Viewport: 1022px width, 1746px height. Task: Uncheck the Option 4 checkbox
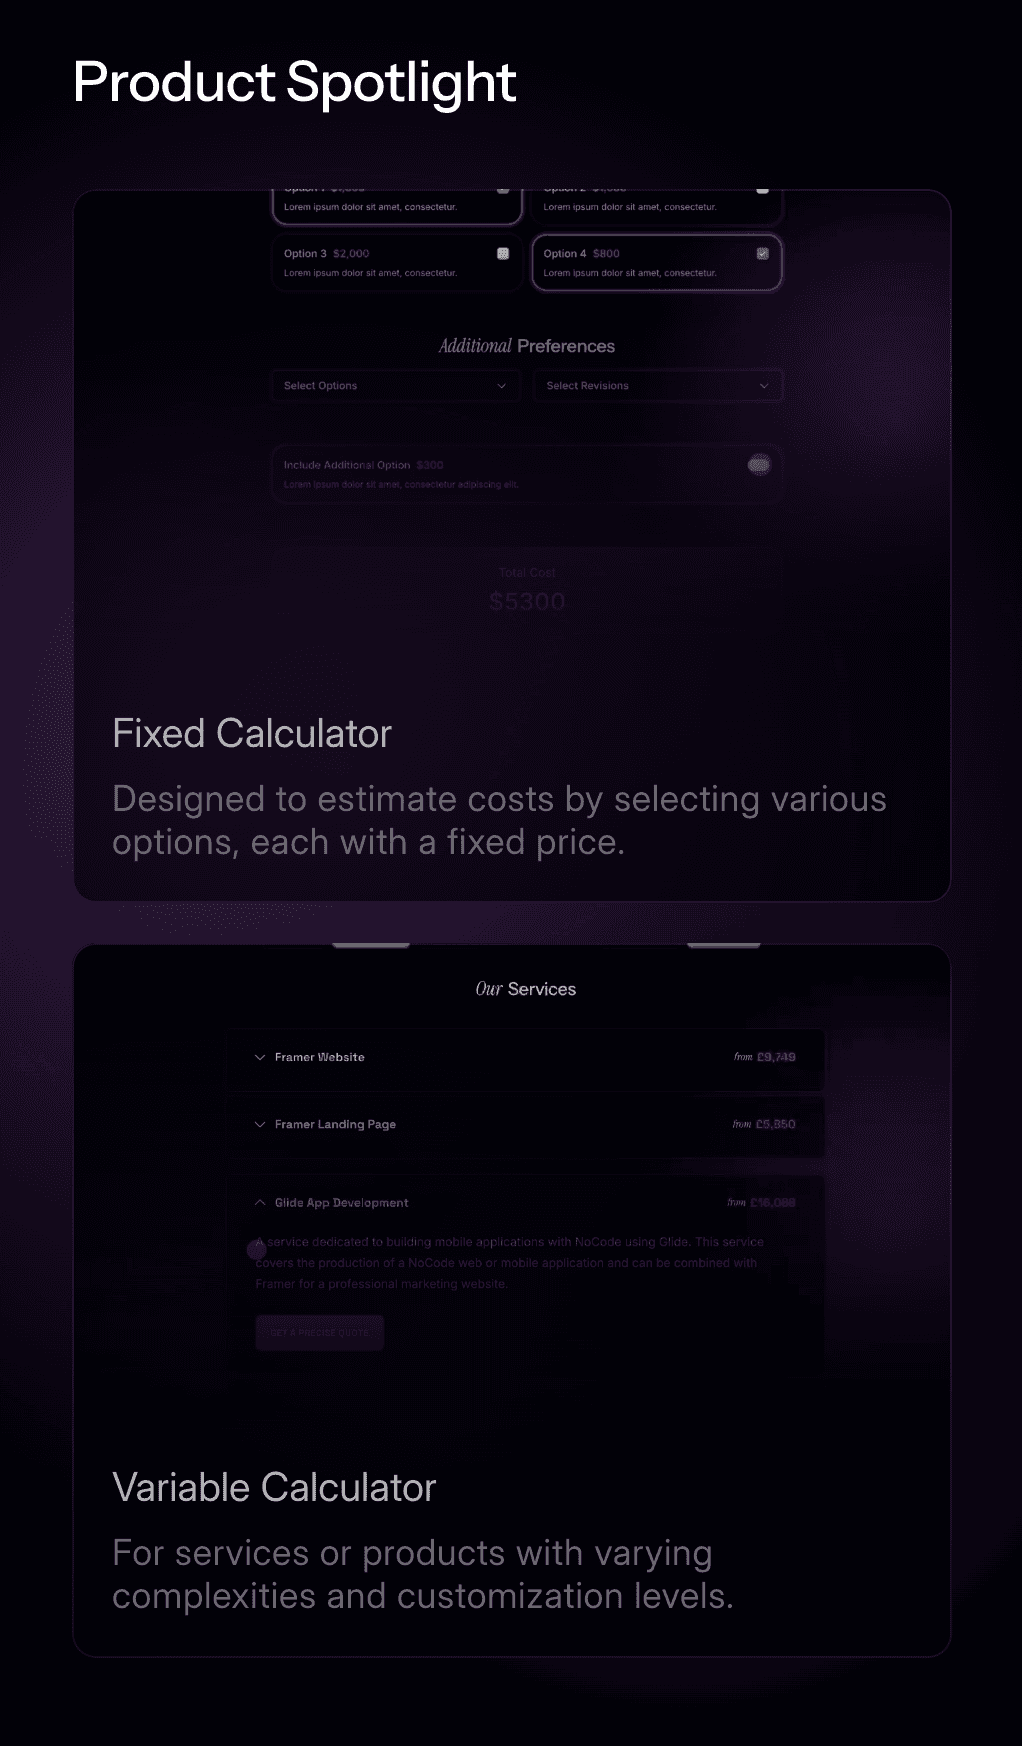pyautogui.click(x=763, y=254)
